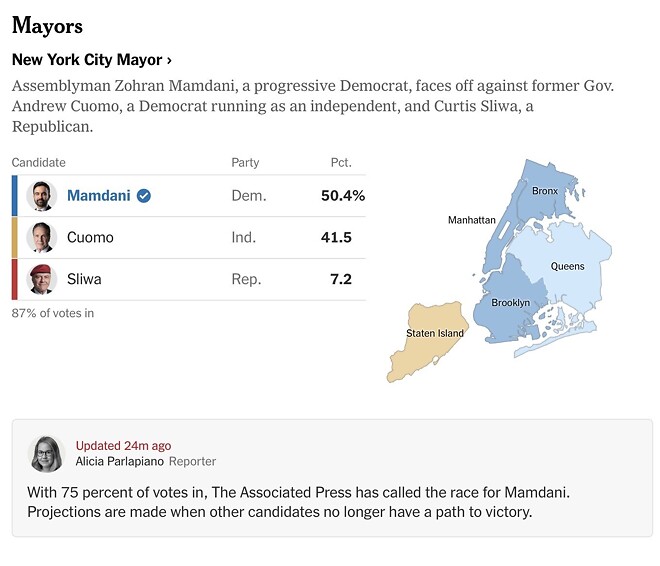Viewport: 660px width, 566px height.
Task: Click Mamdani's candidate photo
Action: click(41, 196)
